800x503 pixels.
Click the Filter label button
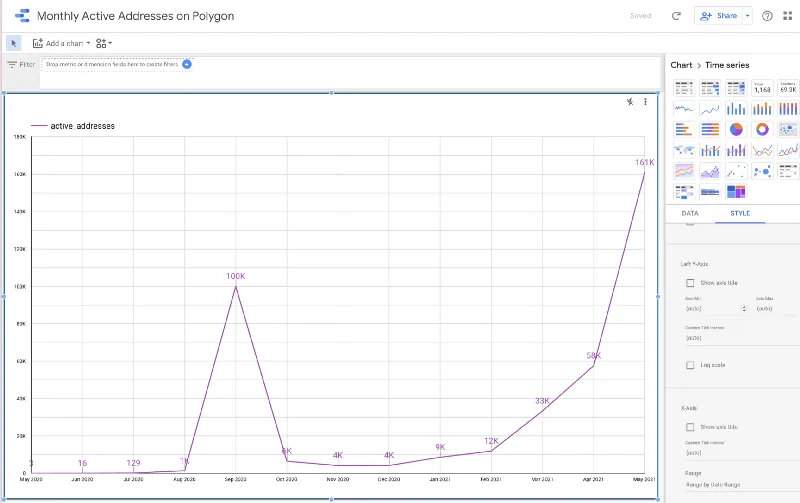pyautogui.click(x=21, y=64)
